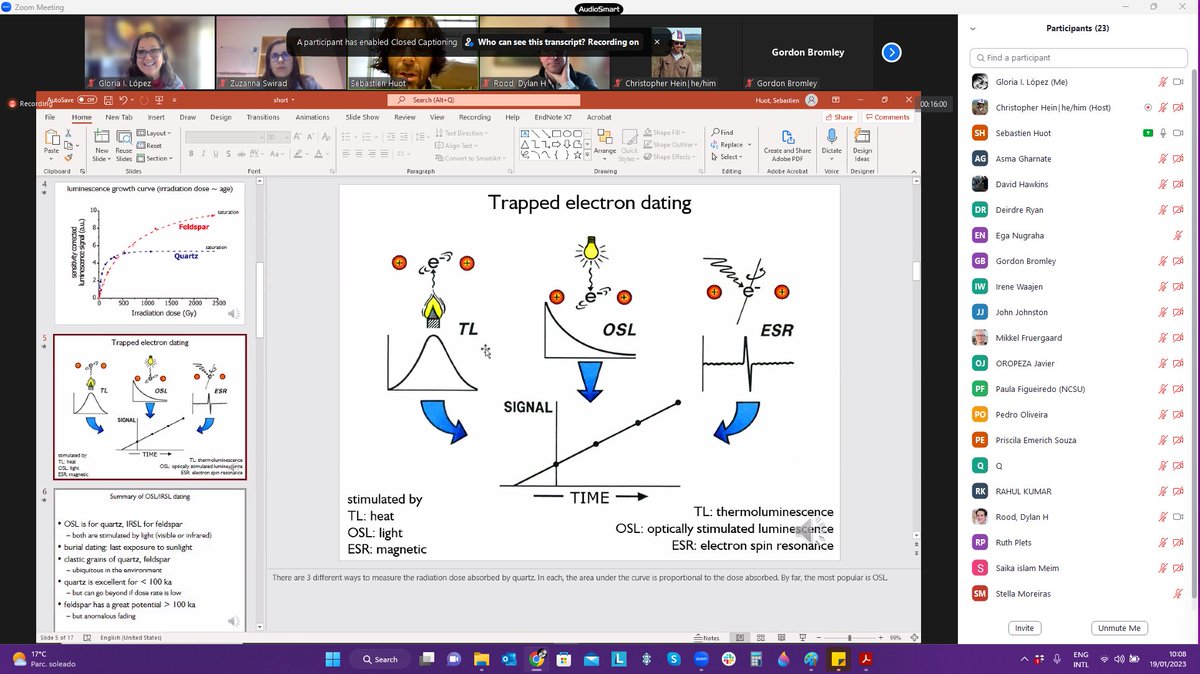
Task: Click the Format Painter brush icon
Action: pos(68,157)
